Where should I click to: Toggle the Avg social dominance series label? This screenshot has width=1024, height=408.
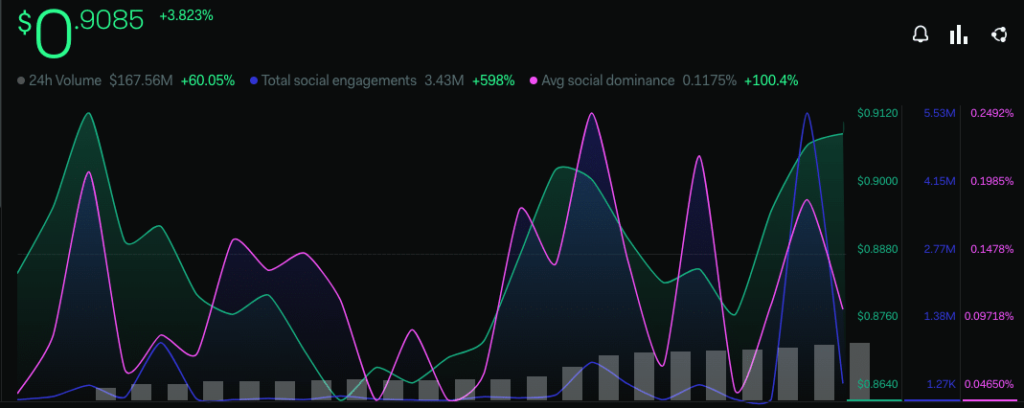(x=608, y=80)
